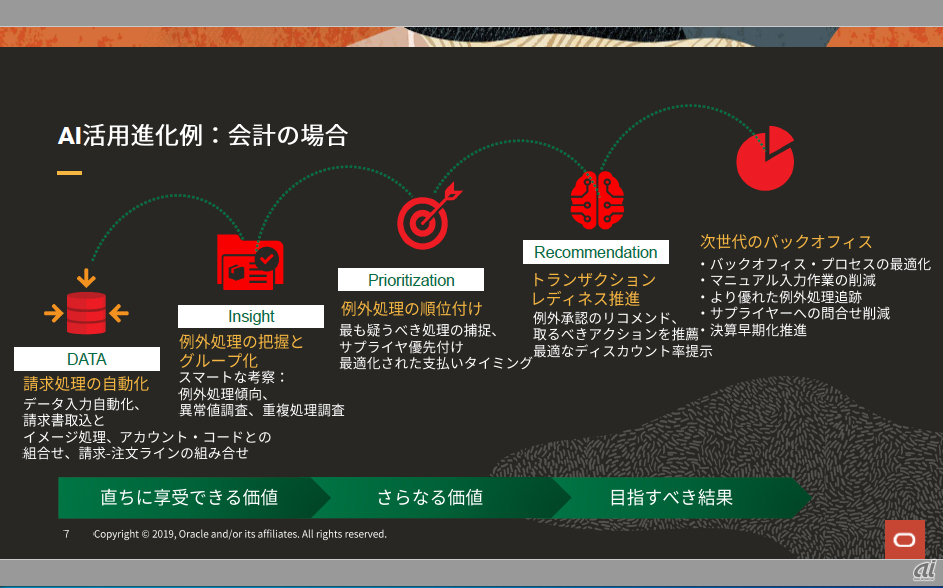943x588 pixels.
Task: Click the slide title AI活用進化例：会計の場合
Action: pos(202,135)
